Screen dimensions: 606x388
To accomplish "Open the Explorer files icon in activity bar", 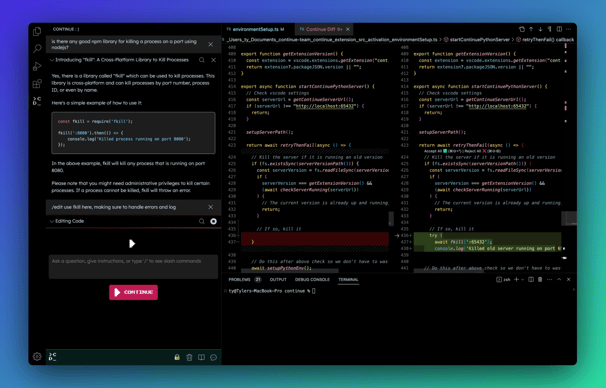I will [37, 31].
